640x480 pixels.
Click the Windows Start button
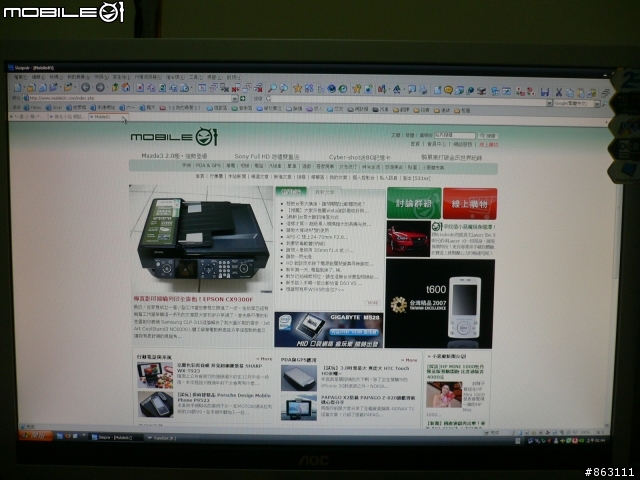tap(35, 436)
